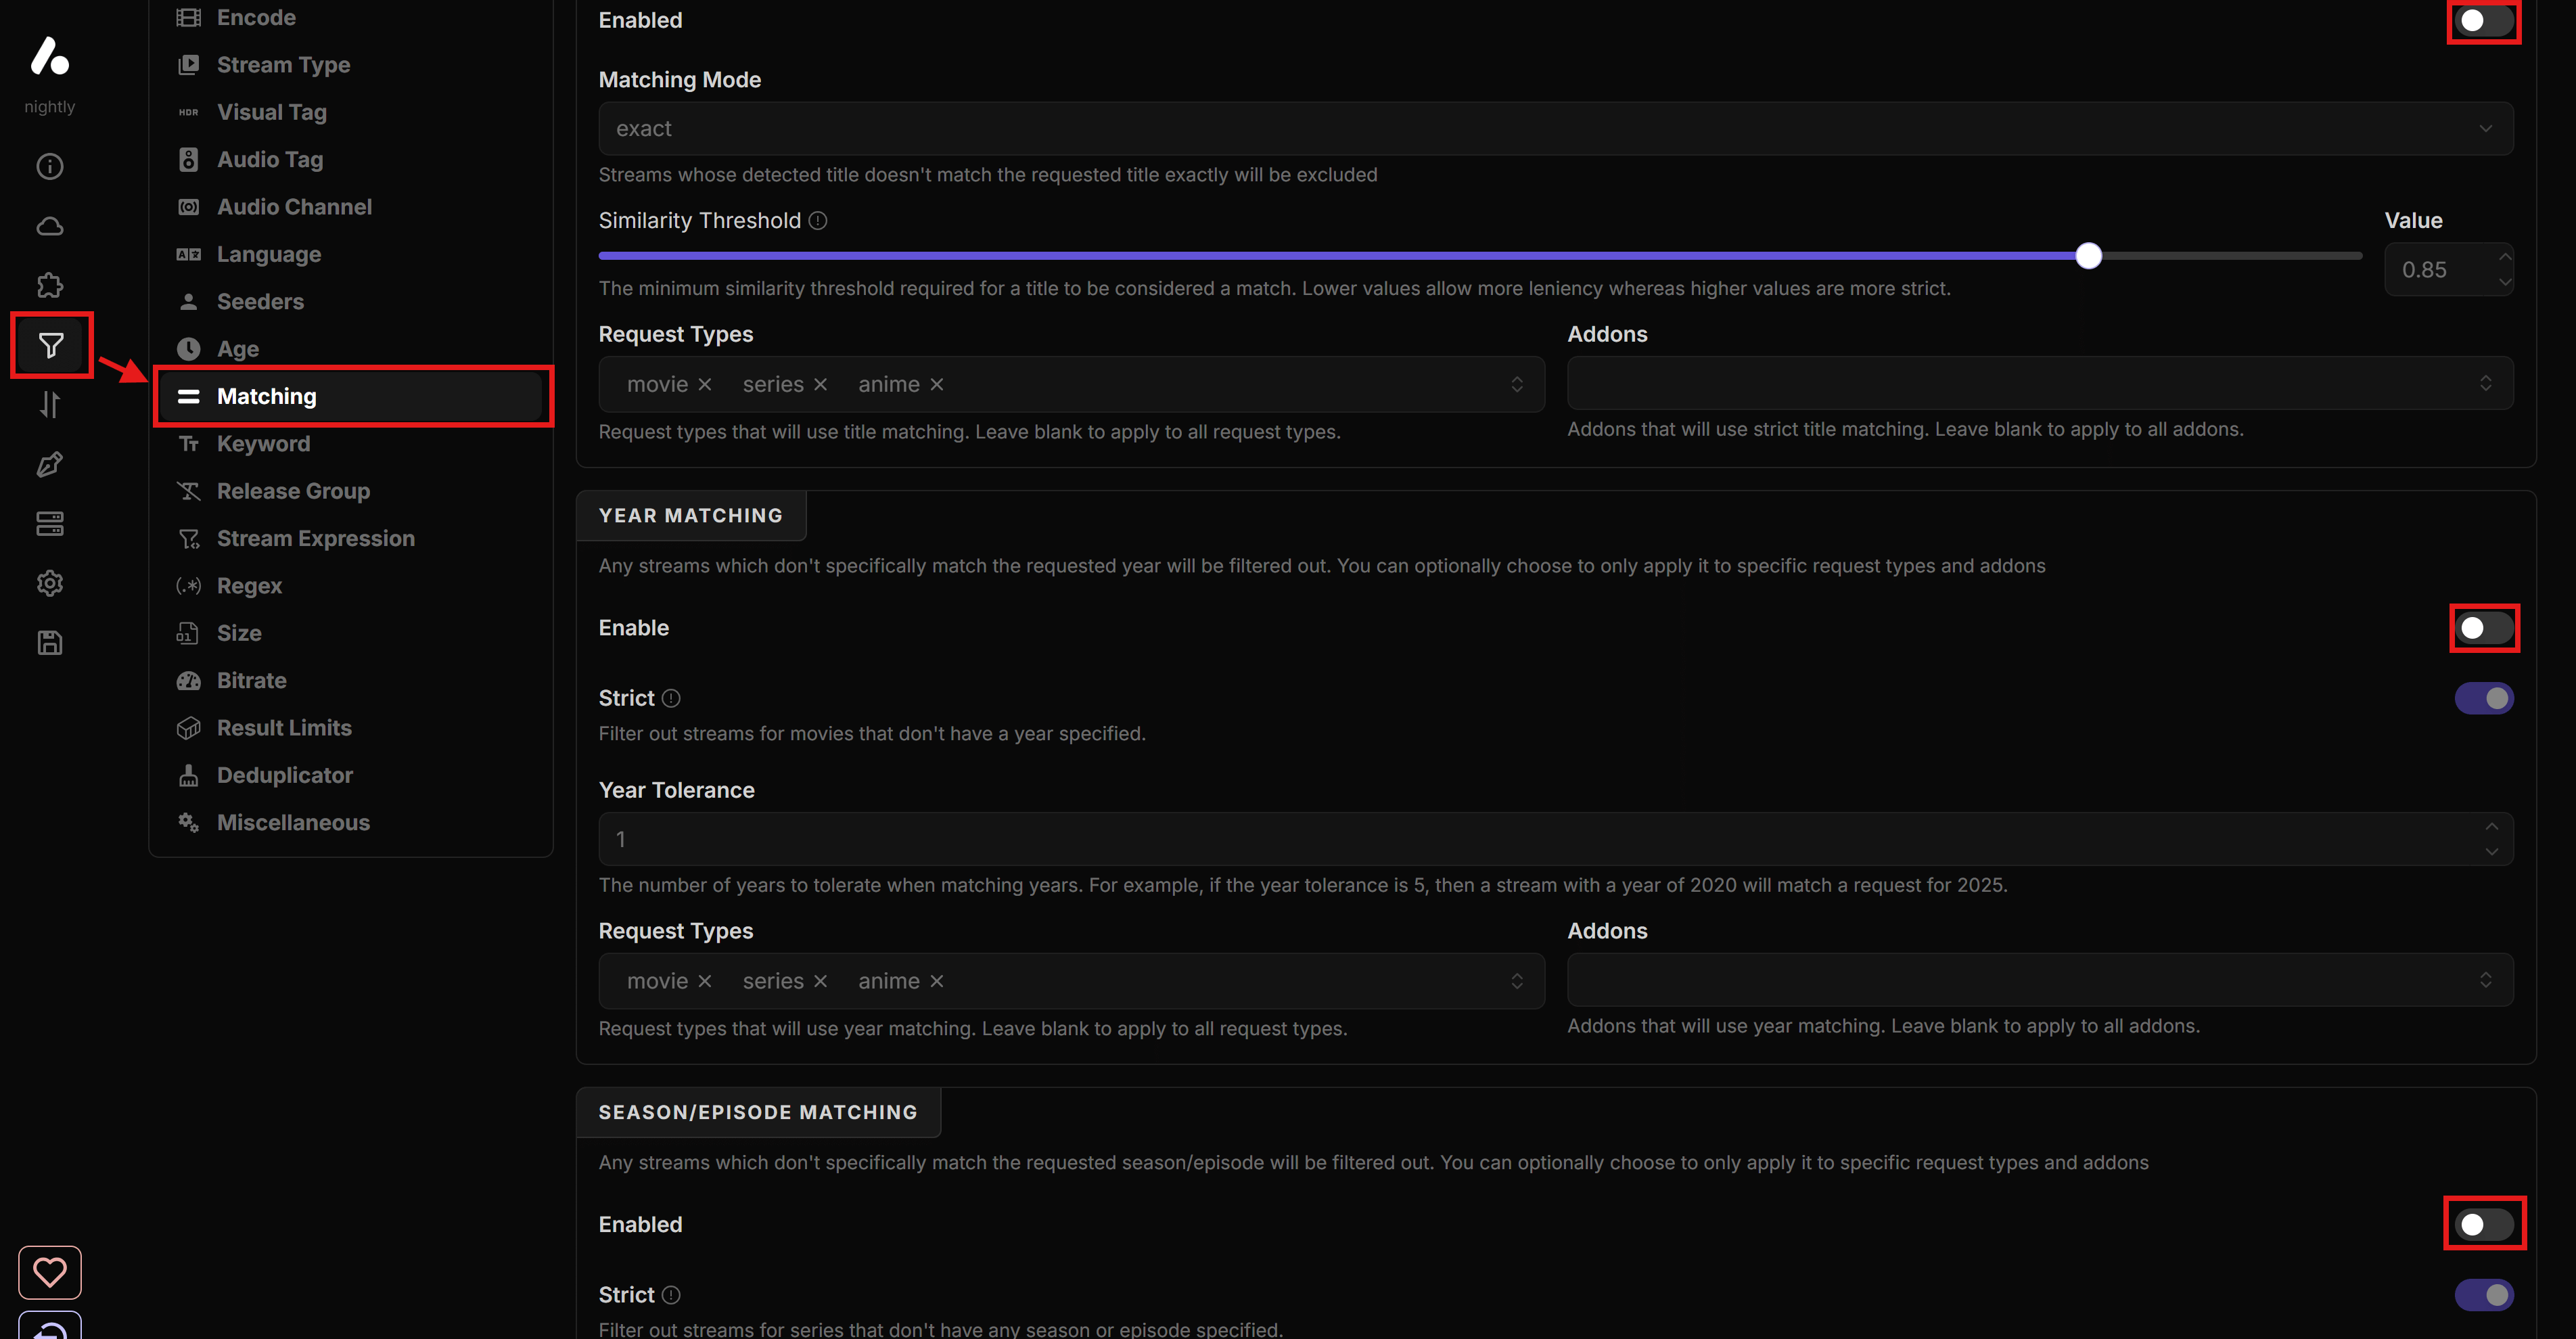
Task: Select the pen stream expression icon
Action: [x=49, y=464]
